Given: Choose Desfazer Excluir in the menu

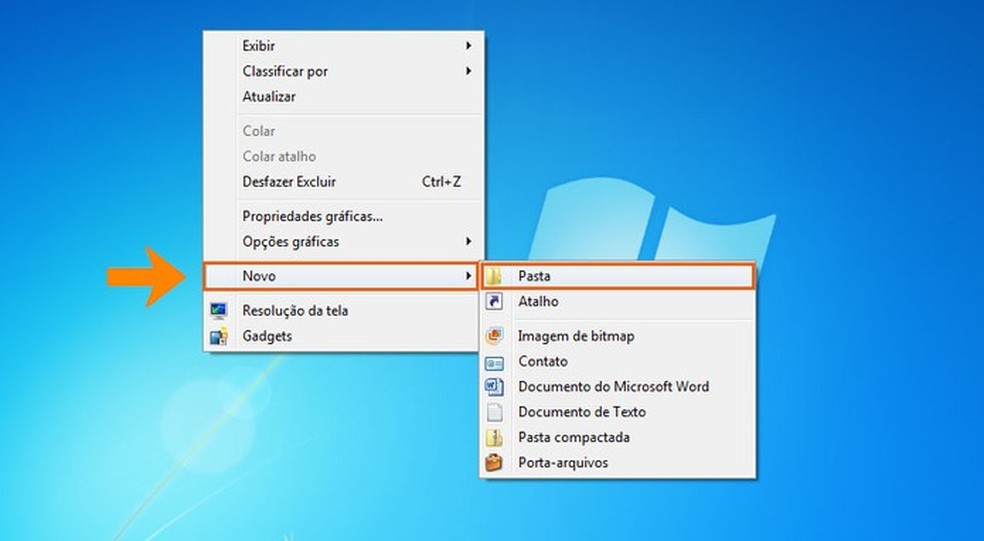Looking at the screenshot, I should [343, 182].
